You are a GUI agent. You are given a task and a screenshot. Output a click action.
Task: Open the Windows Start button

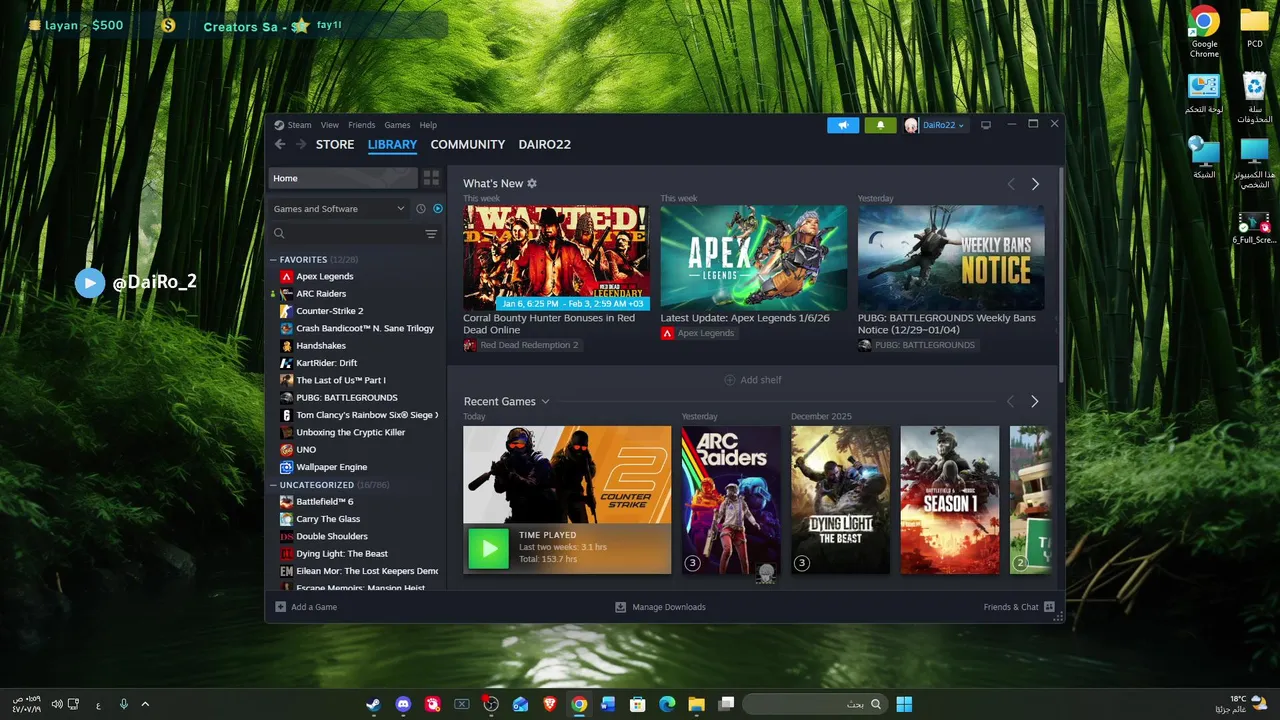click(904, 704)
